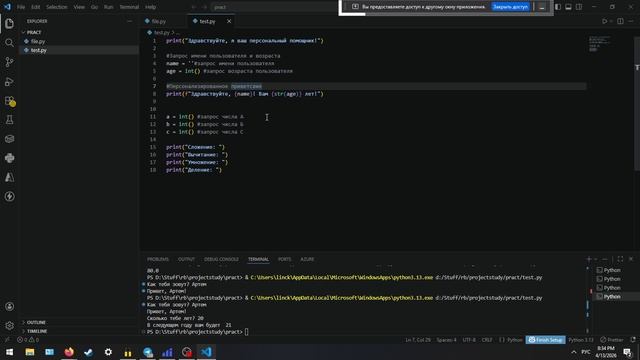Viewport: 640px width, 360px height.
Task: Open Telegram from the taskbar
Action: [148, 352]
